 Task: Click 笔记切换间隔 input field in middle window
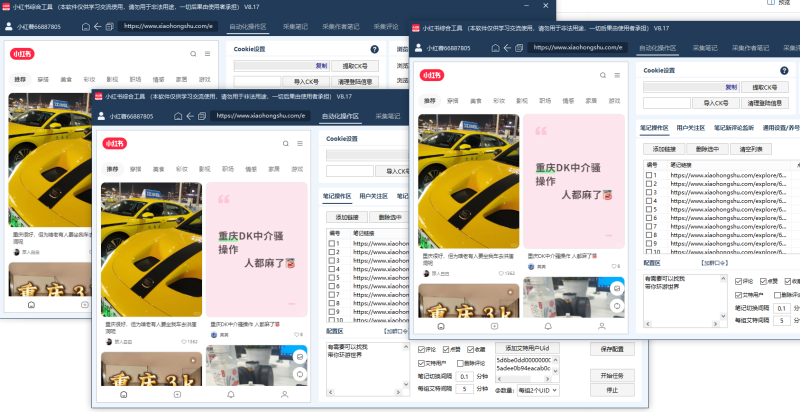[x=465, y=377]
